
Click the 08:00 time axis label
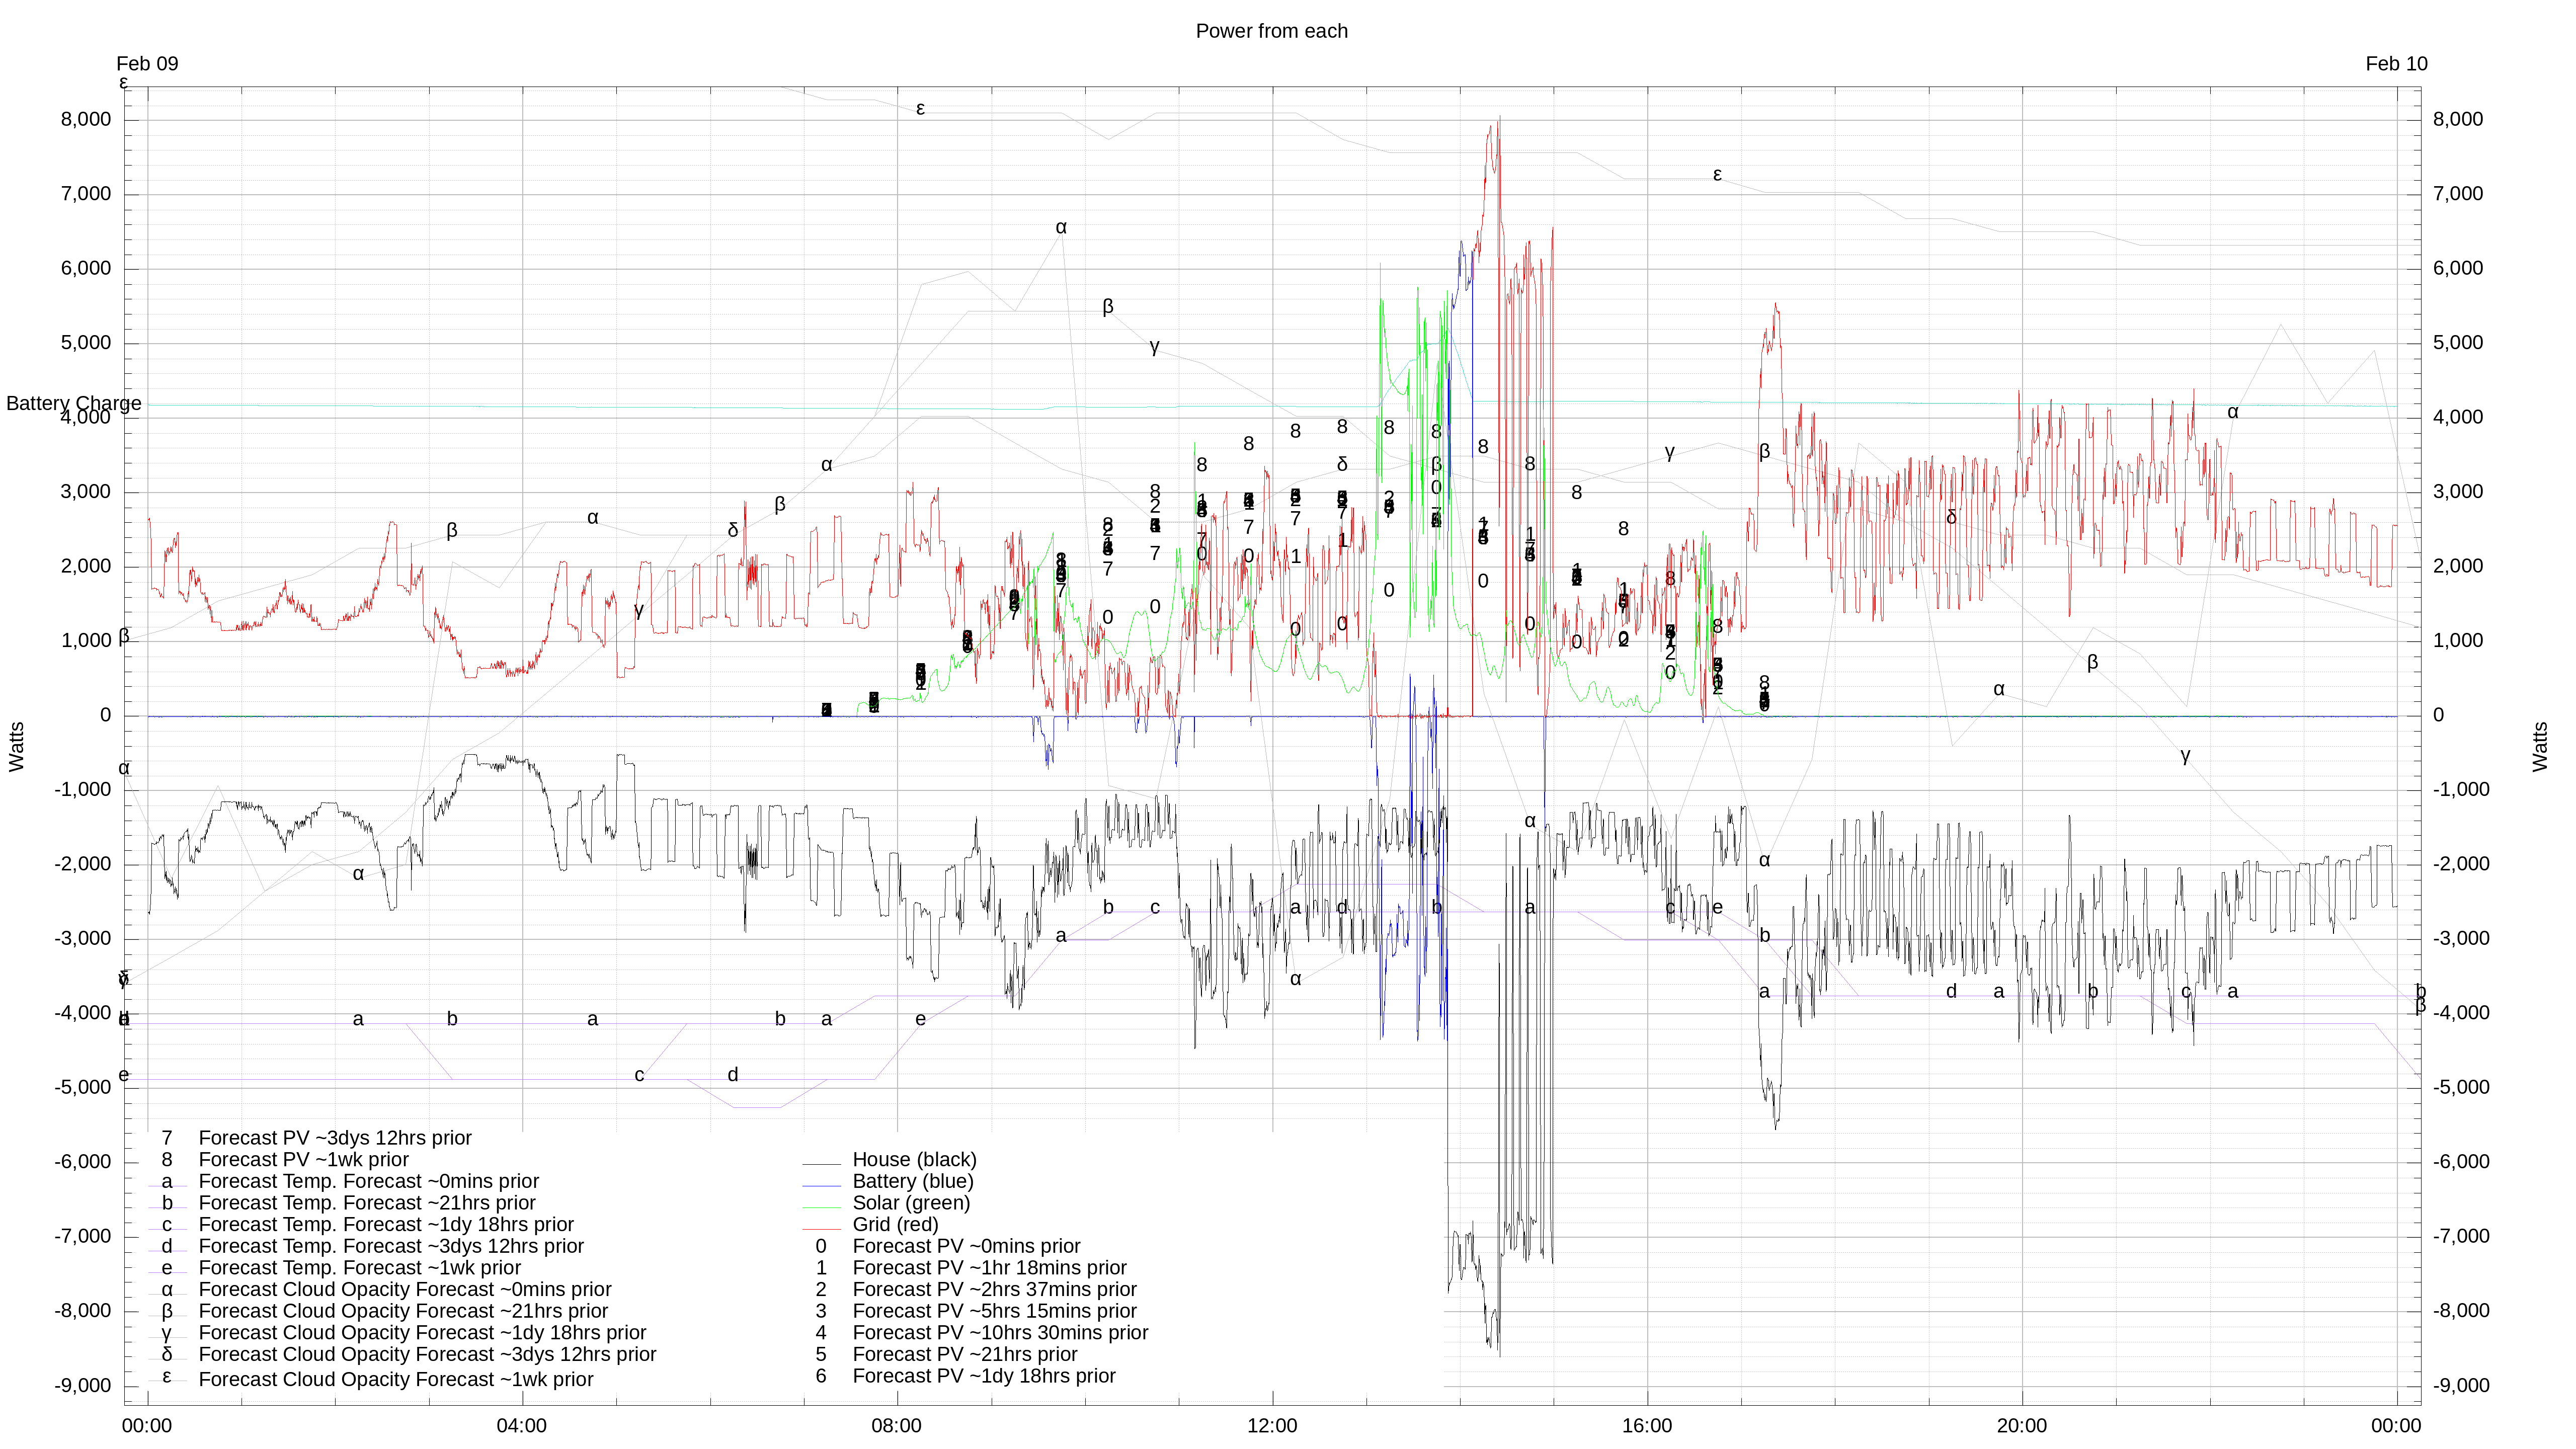(896, 1426)
